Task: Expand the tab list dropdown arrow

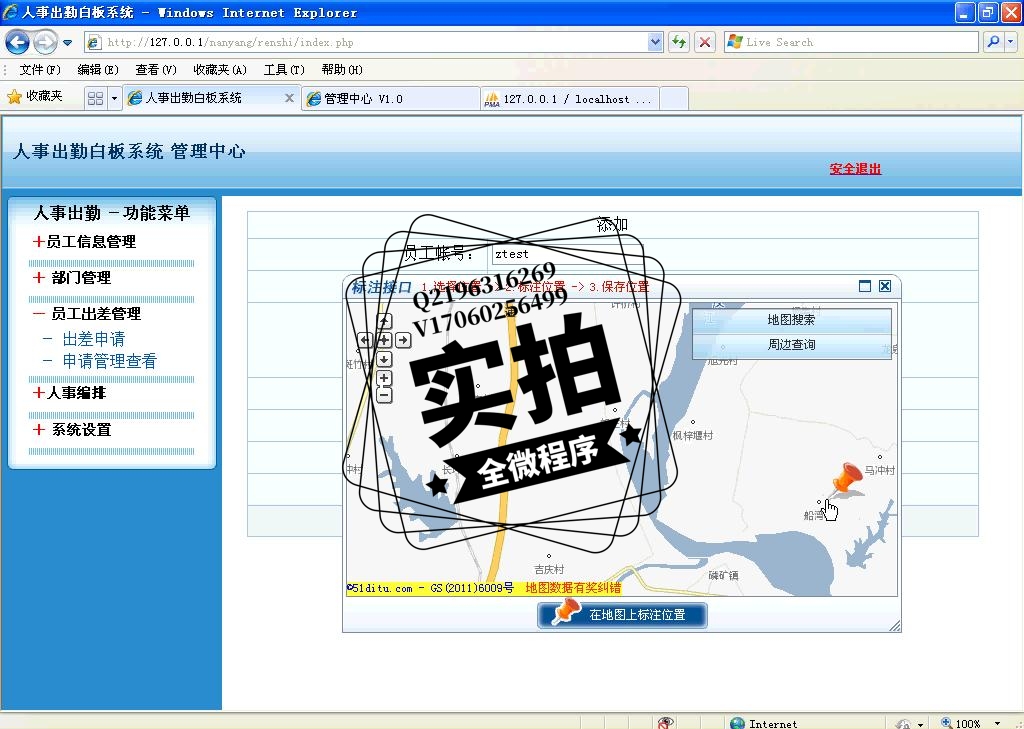Action: pos(114,98)
